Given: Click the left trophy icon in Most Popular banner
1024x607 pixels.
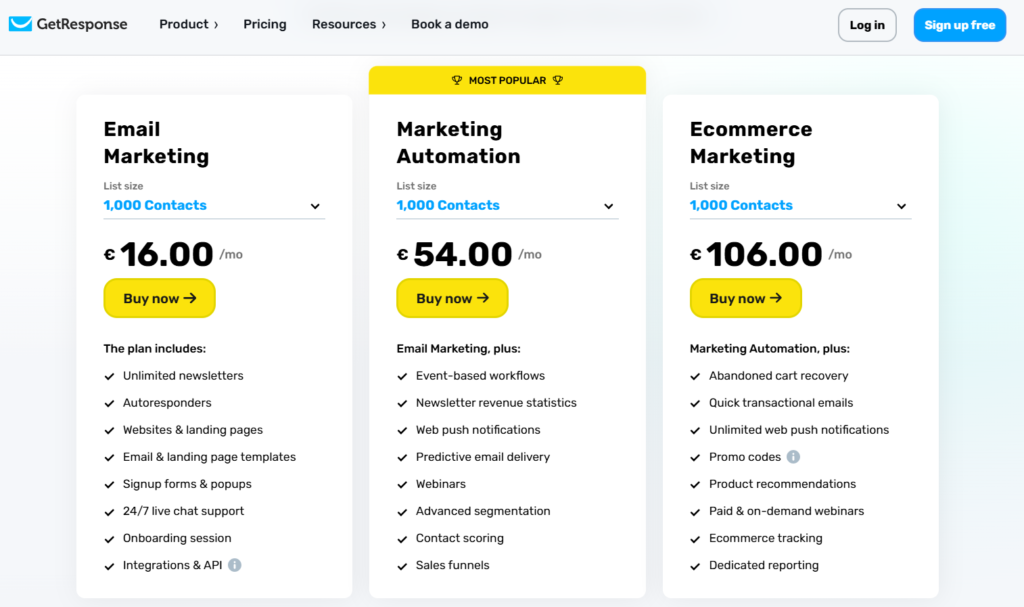Looking at the screenshot, I should pyautogui.click(x=457, y=80).
